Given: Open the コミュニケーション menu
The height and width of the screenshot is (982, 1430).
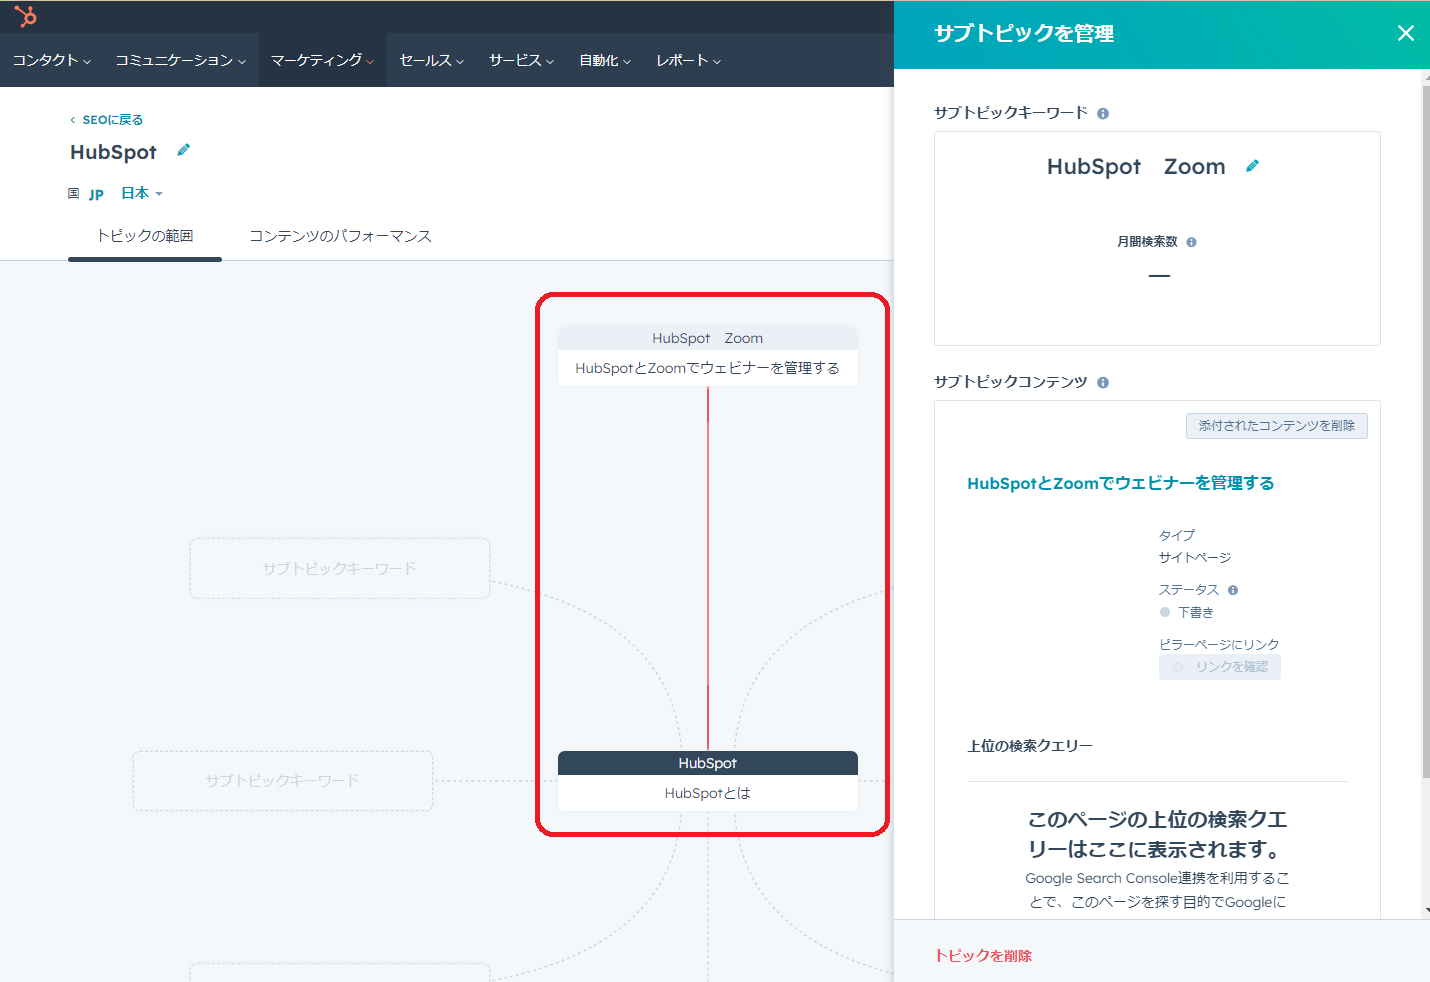Looking at the screenshot, I should 181,60.
